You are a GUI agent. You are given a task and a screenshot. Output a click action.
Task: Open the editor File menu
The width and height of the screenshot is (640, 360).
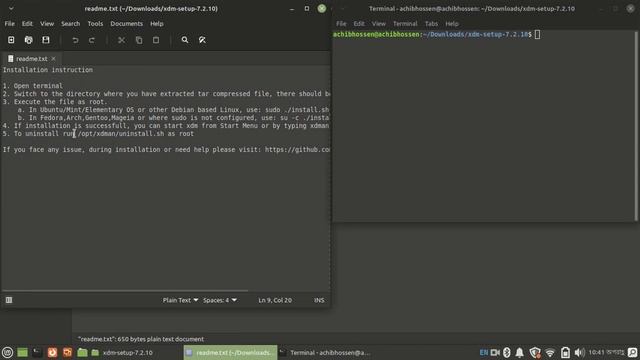coord(9,24)
